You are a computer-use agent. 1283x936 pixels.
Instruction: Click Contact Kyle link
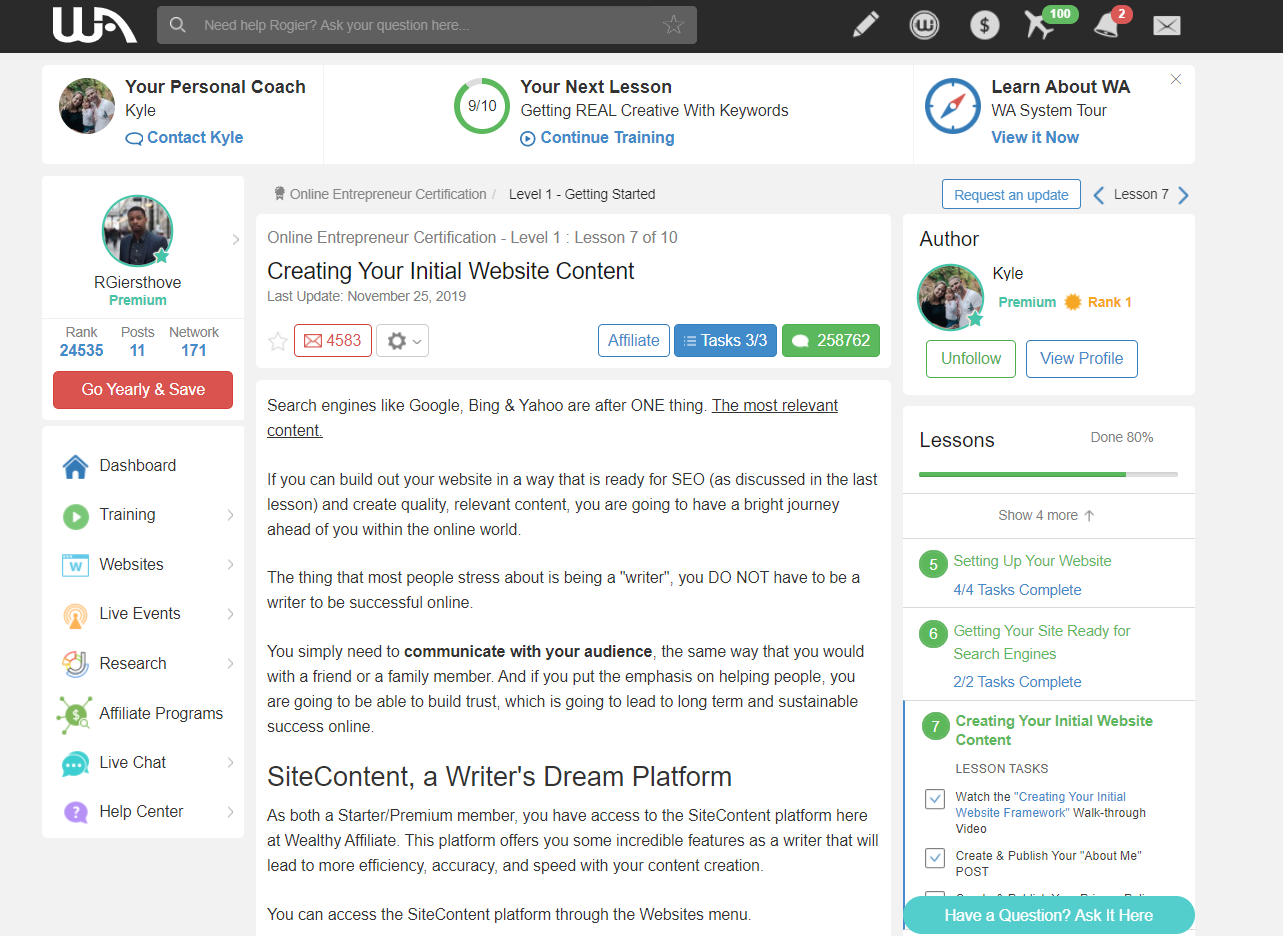184,138
